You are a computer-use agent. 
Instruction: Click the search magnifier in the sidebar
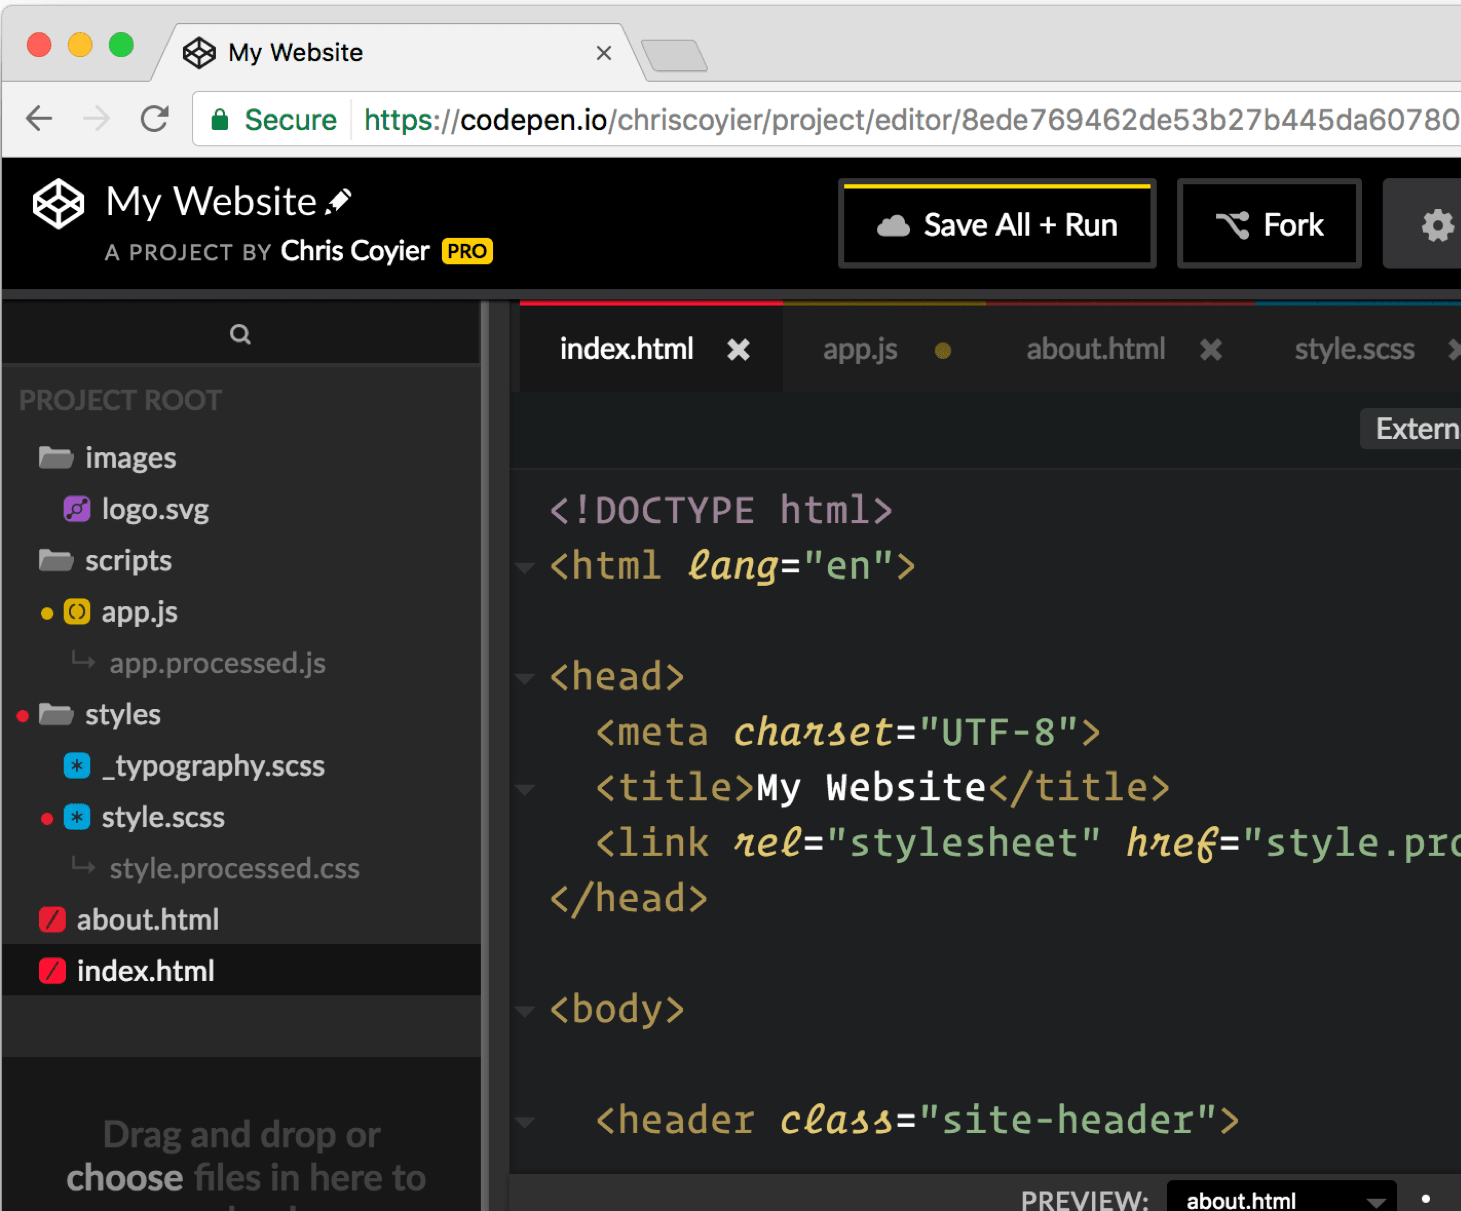point(240,333)
